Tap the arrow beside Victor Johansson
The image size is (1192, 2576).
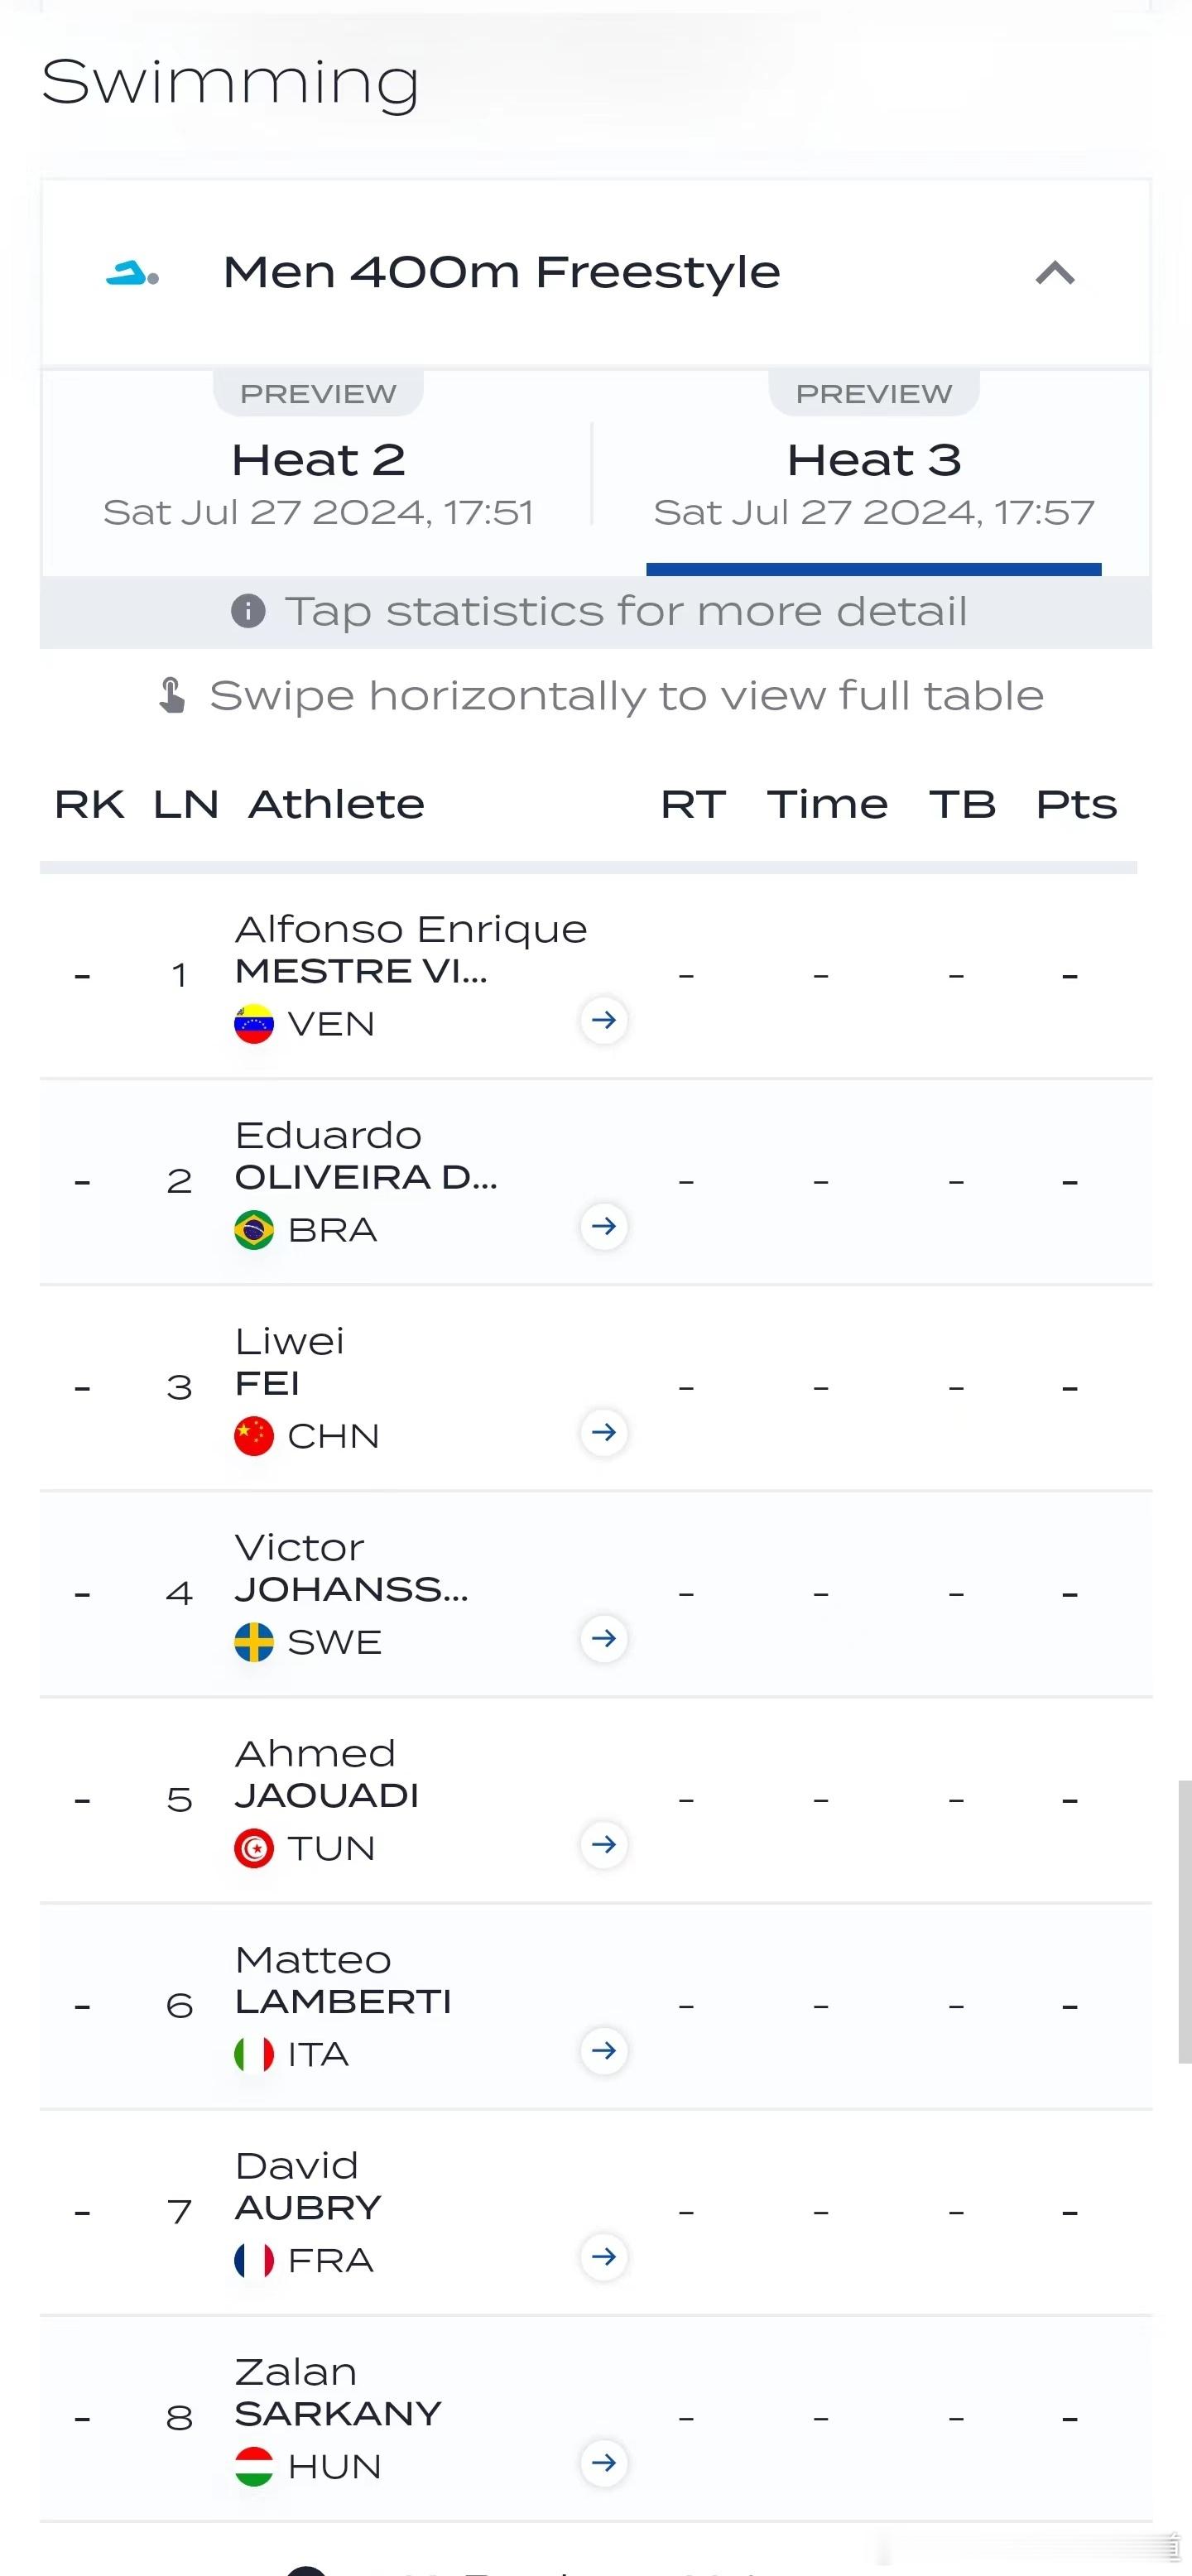point(604,1638)
